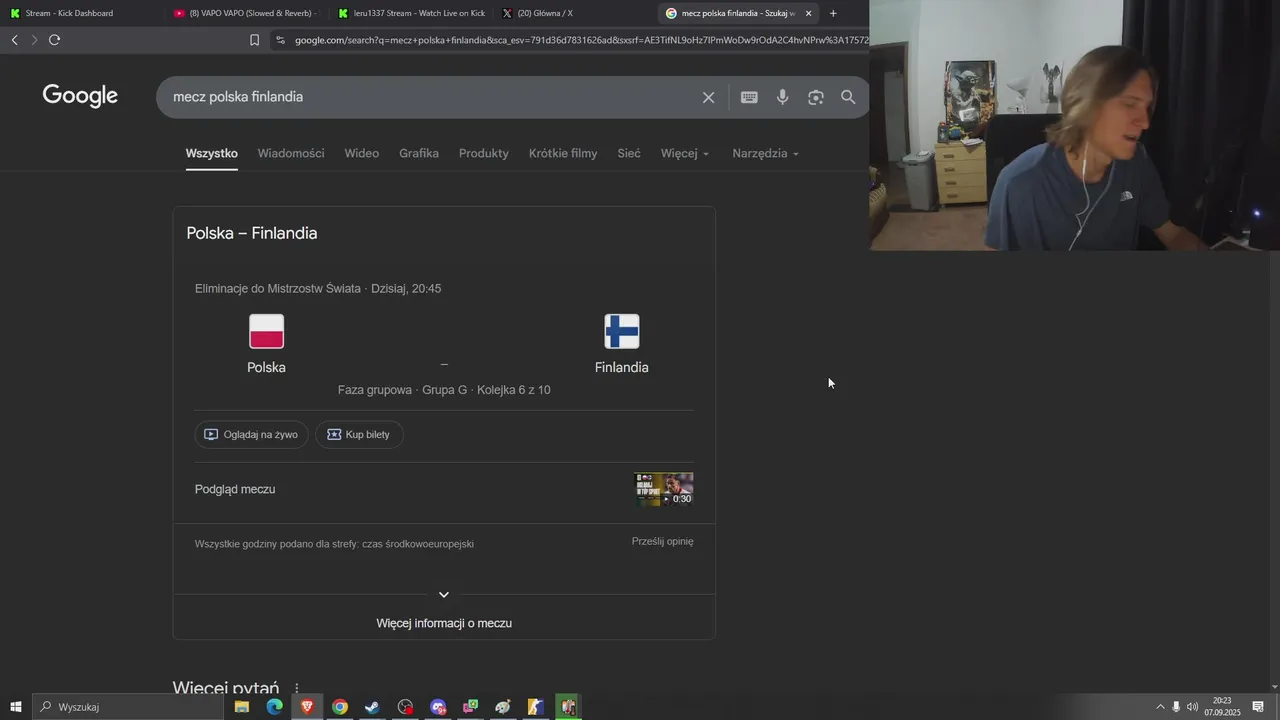Open the Windows Start menu

[15, 707]
